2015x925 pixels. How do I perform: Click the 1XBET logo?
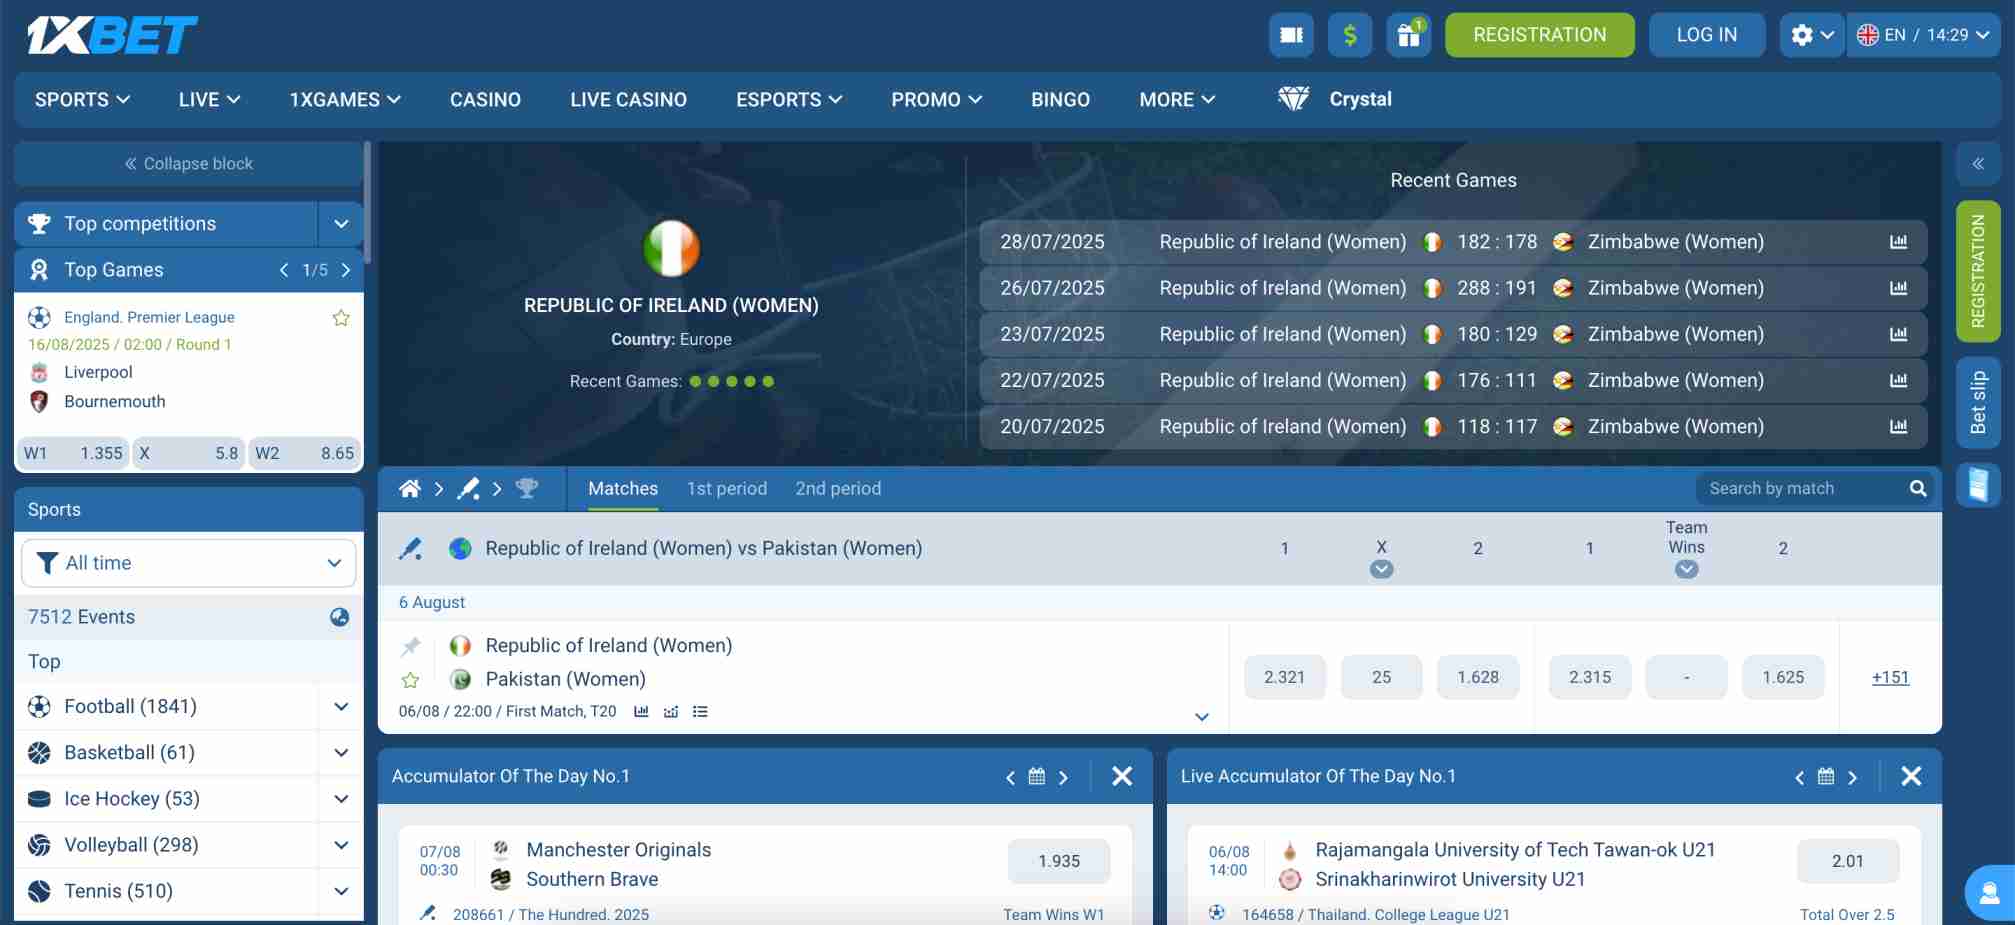(x=112, y=35)
